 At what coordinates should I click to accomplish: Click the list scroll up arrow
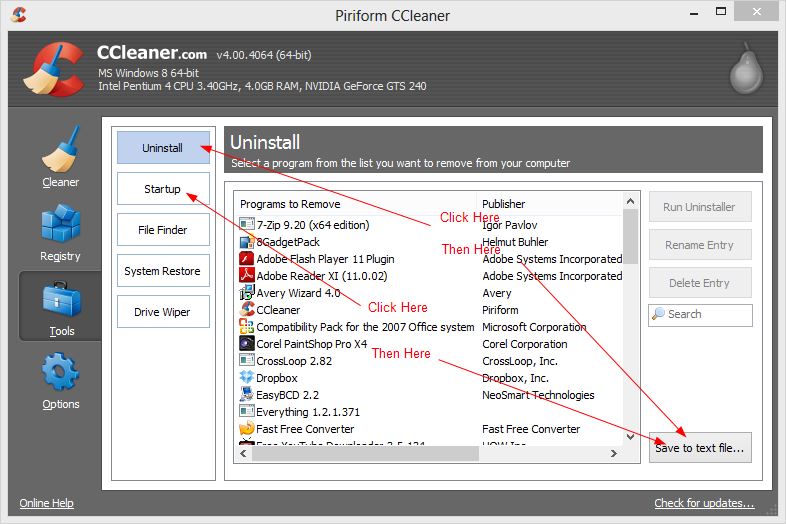631,201
